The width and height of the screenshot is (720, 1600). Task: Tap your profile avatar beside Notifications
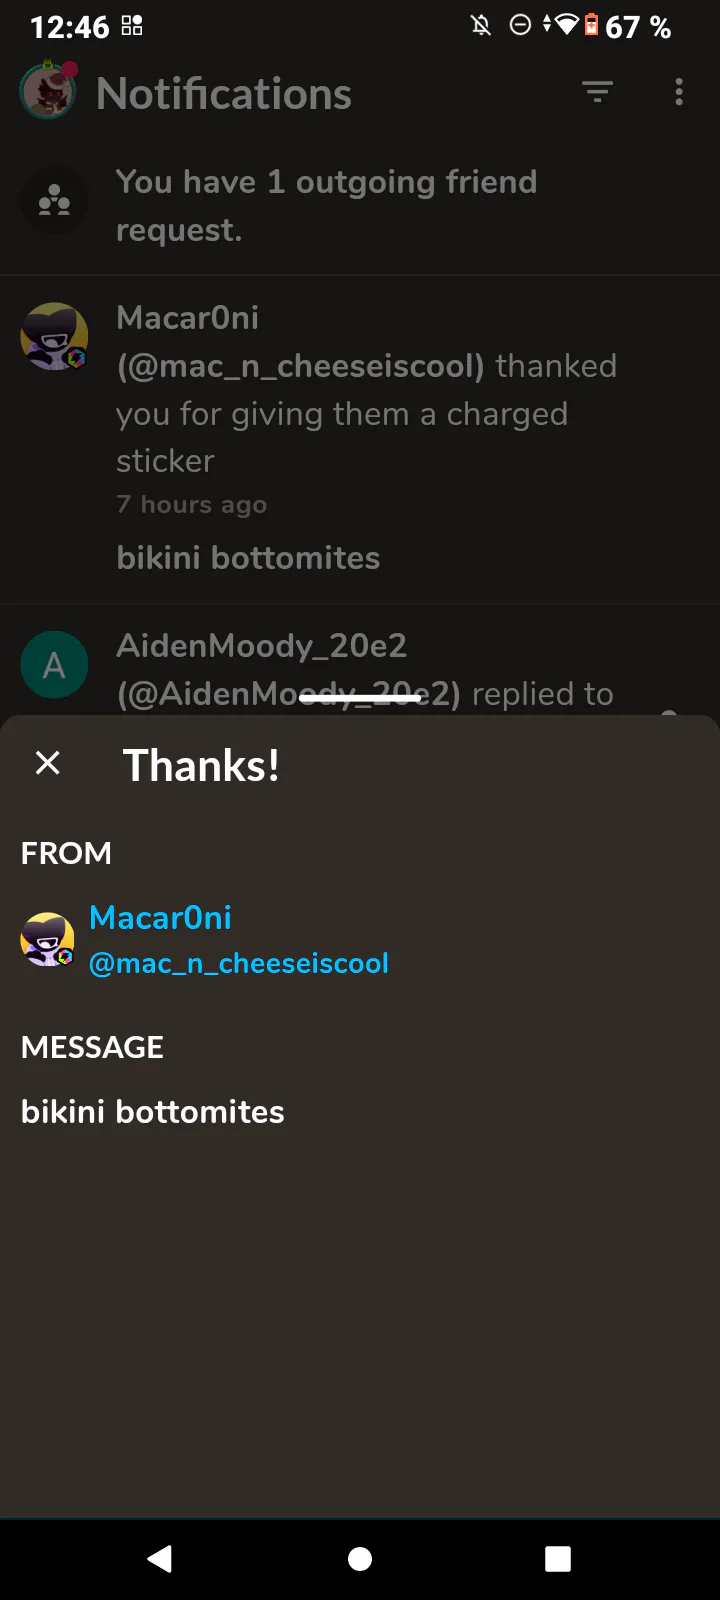(x=48, y=92)
